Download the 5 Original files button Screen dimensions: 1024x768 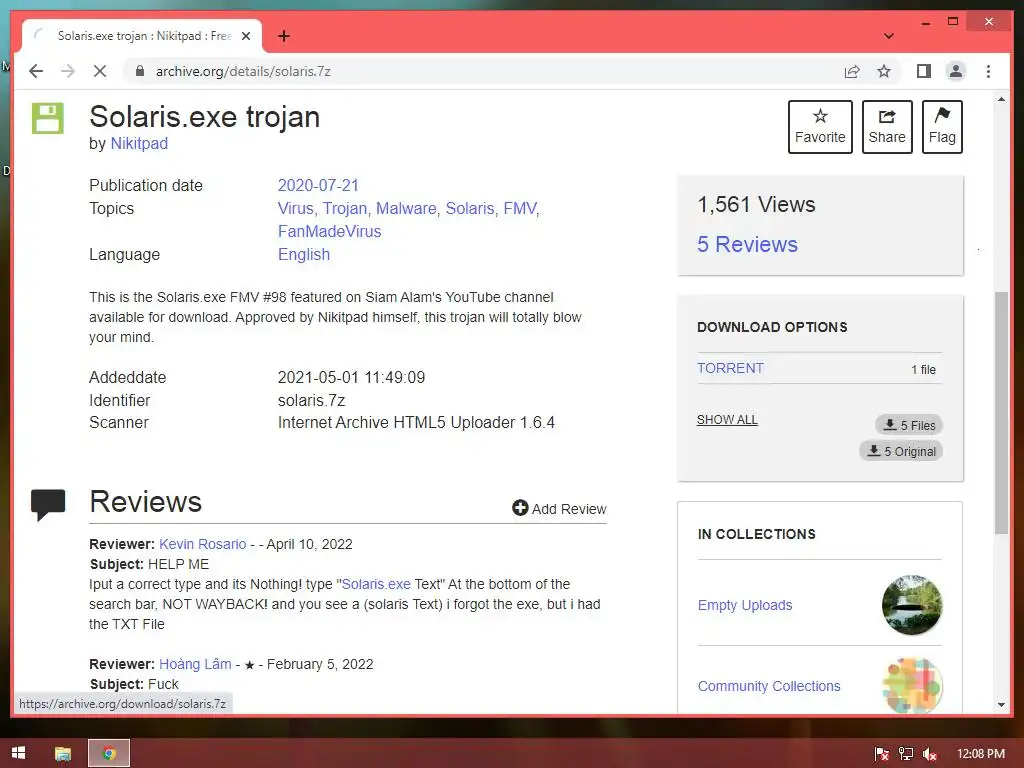pos(901,451)
